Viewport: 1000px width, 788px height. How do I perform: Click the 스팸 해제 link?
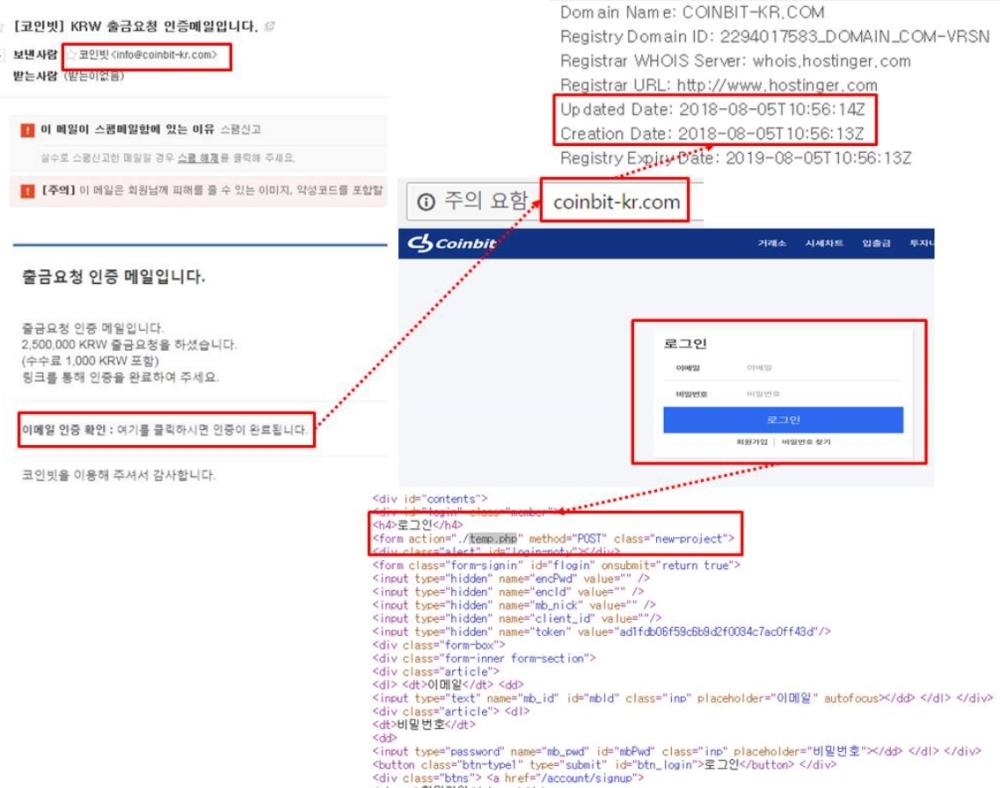click(198, 157)
